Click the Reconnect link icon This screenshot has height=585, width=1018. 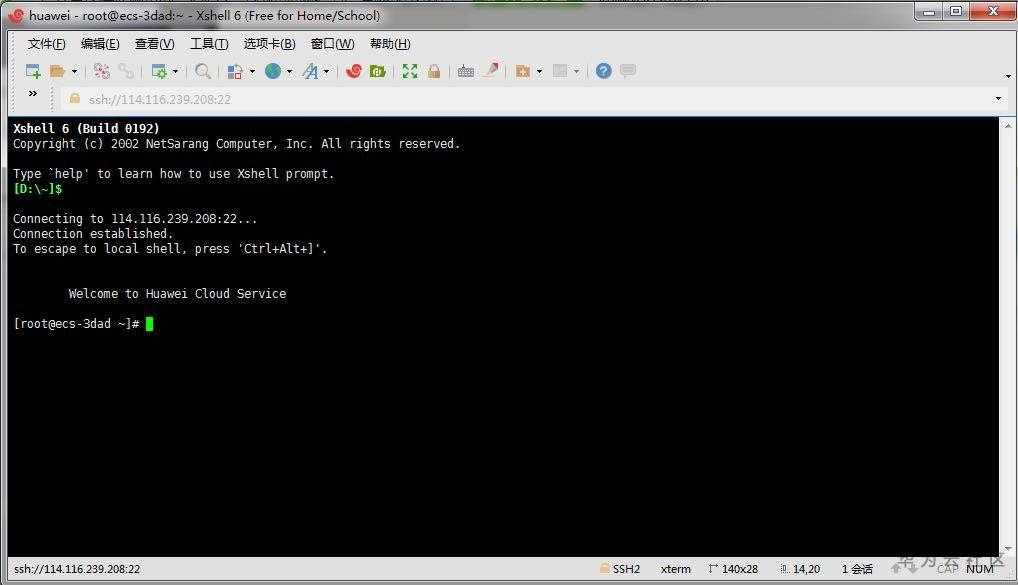point(126,71)
